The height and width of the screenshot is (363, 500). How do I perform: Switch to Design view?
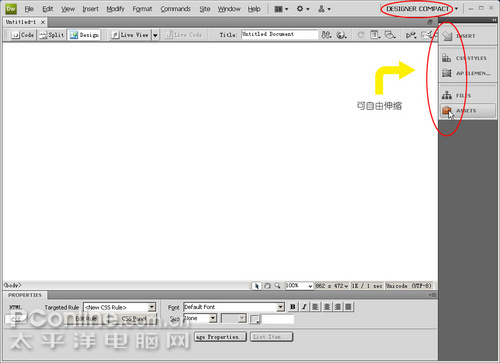[x=84, y=35]
